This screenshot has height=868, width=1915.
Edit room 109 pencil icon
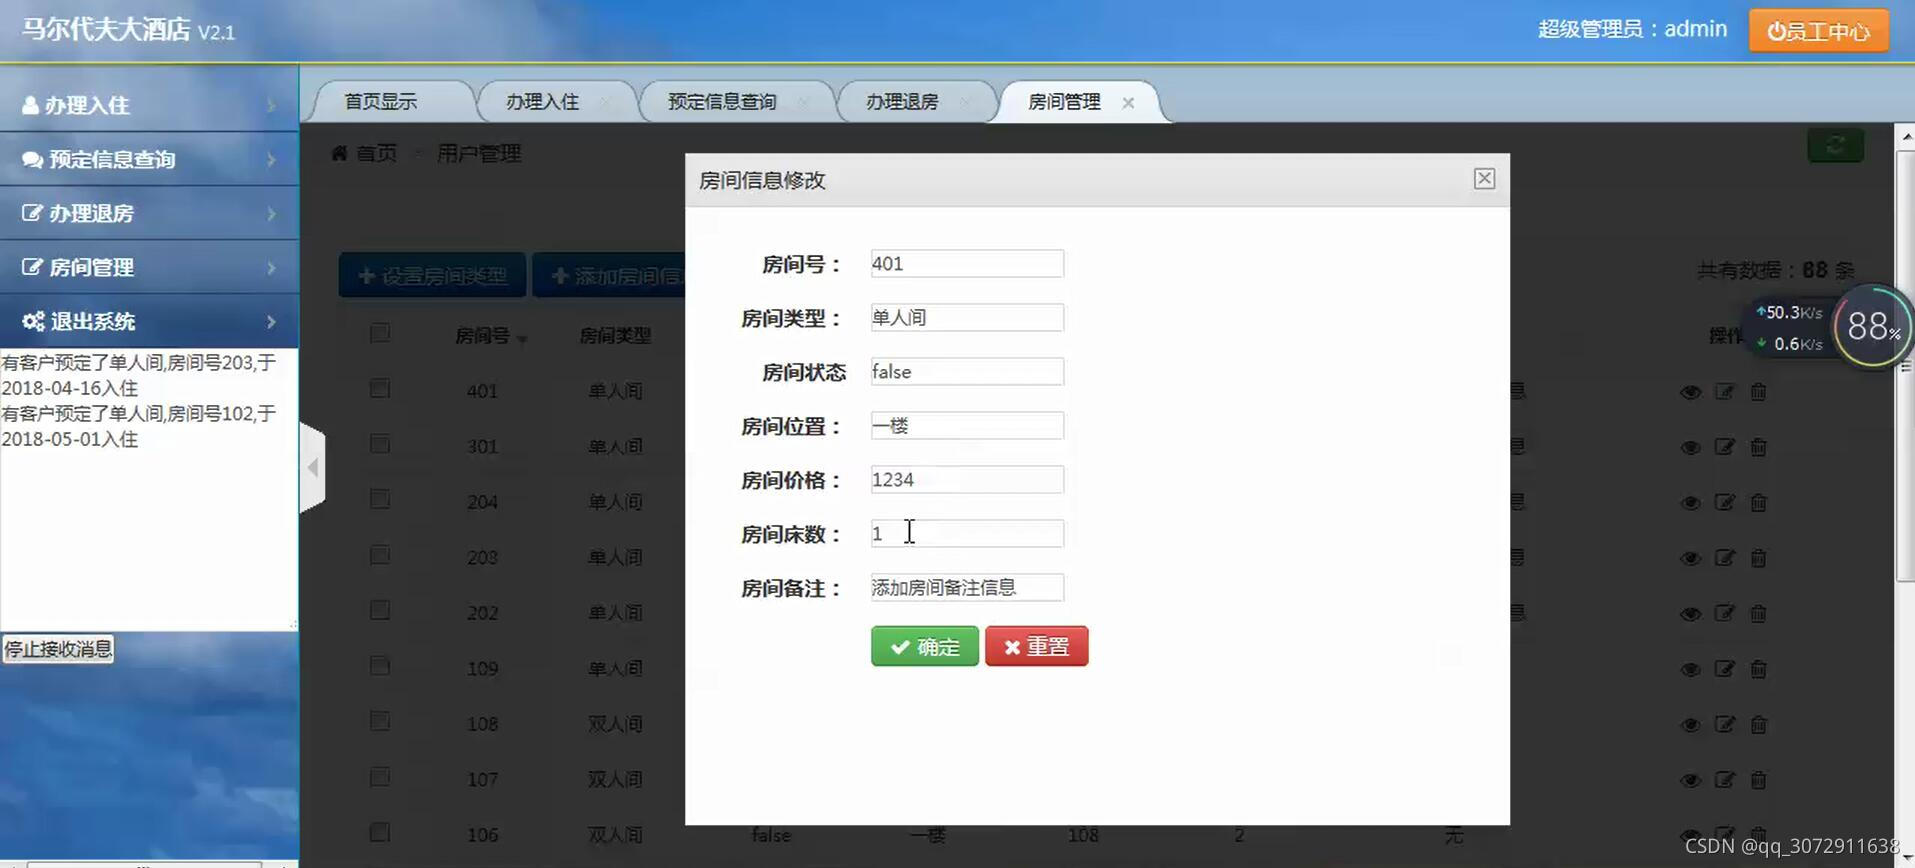(1724, 669)
